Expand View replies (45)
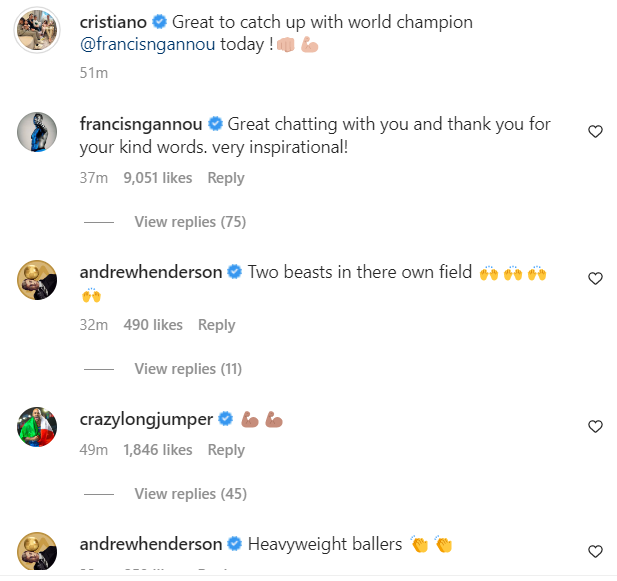617x581 pixels. 190,494
